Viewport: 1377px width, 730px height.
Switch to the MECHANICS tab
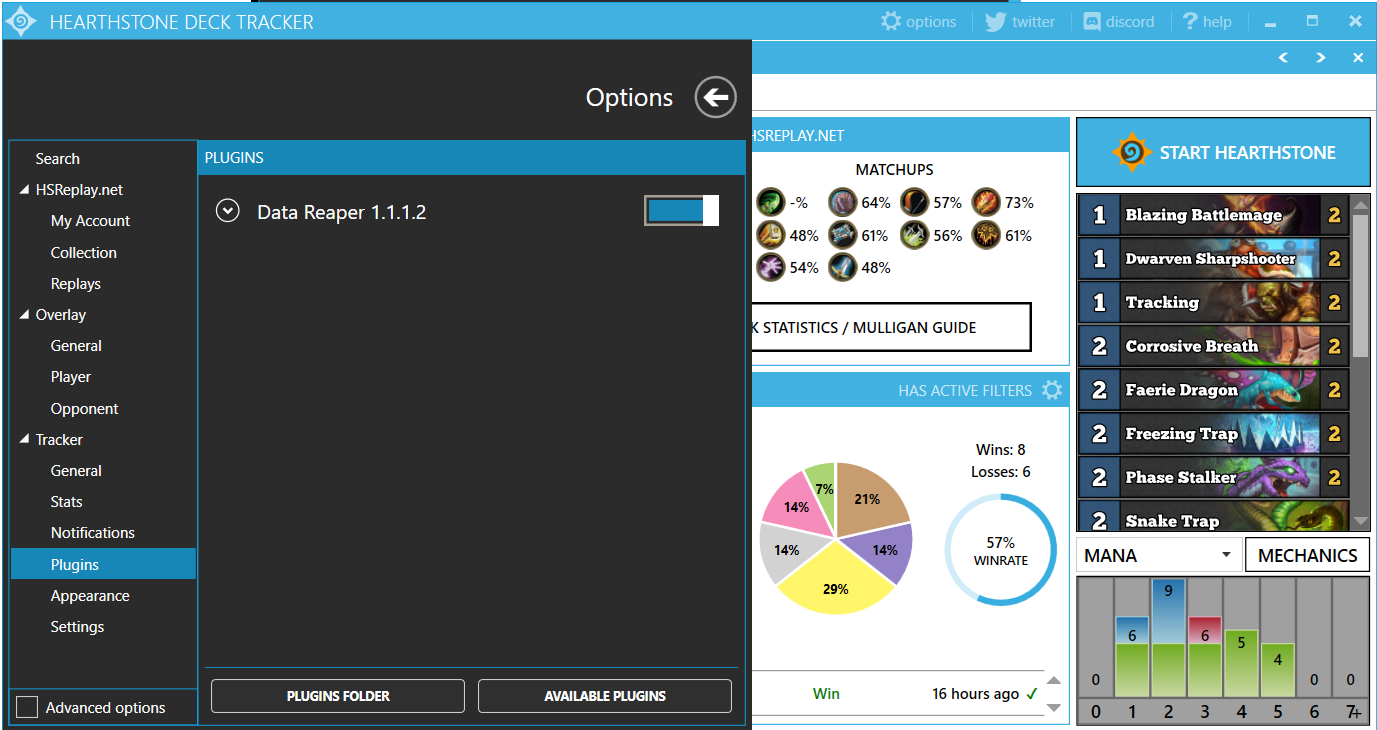1307,556
